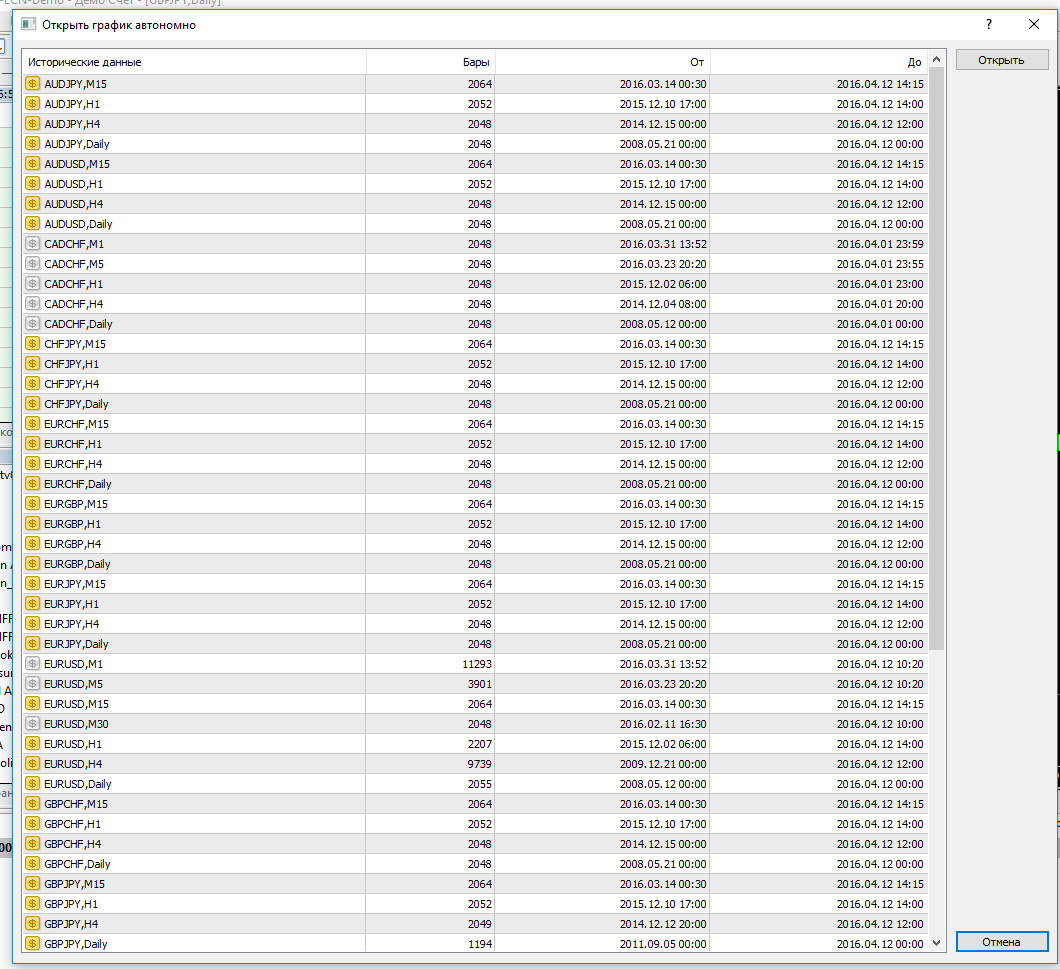Click the gold icon beside GBPJPY,Daily
Viewport: 1060px width, 969px height.
(x=32, y=944)
